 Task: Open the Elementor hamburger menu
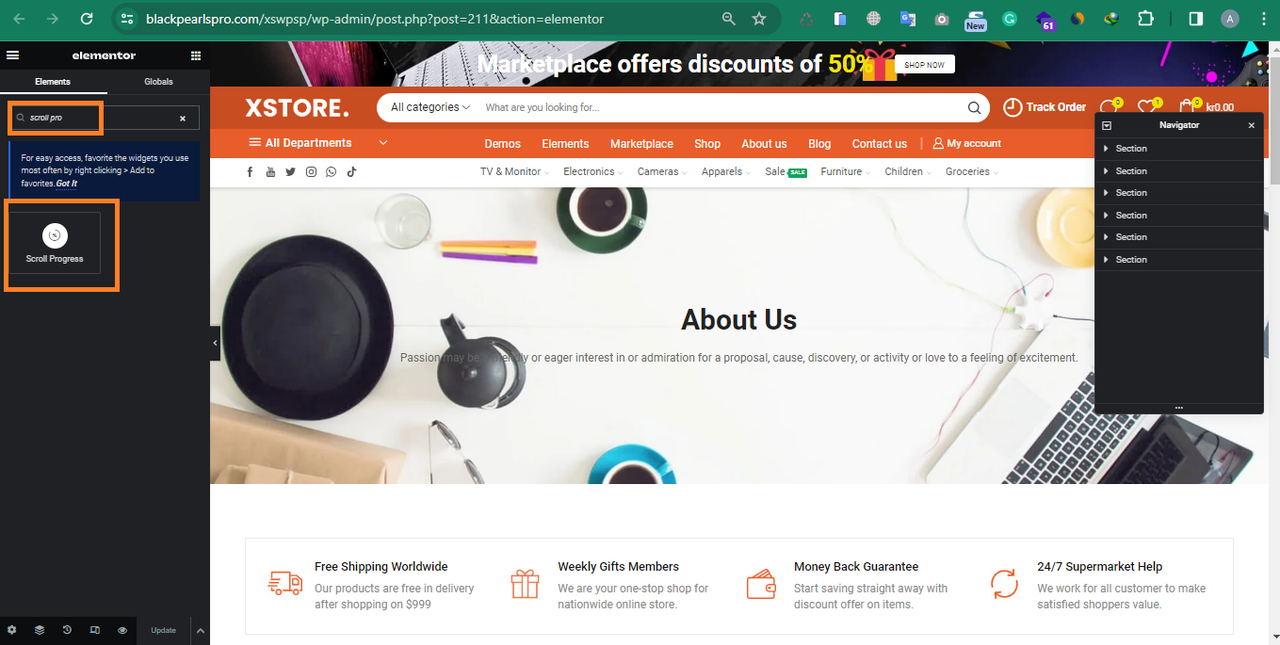[12, 56]
